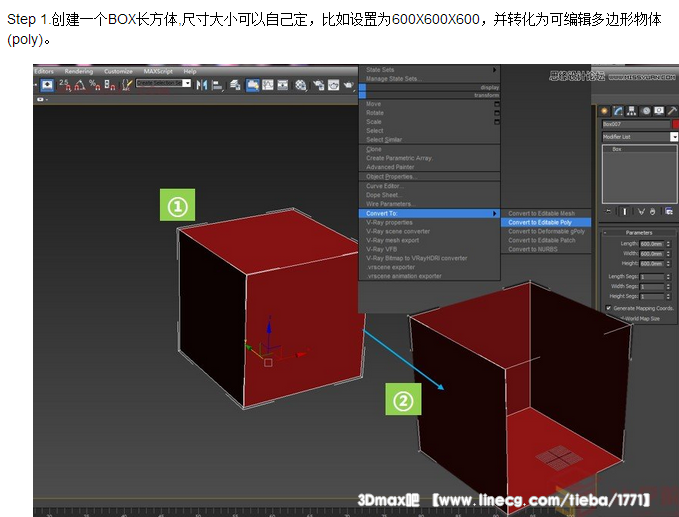
Task: Toggle the Angle Snap button
Action: click(x=80, y=84)
